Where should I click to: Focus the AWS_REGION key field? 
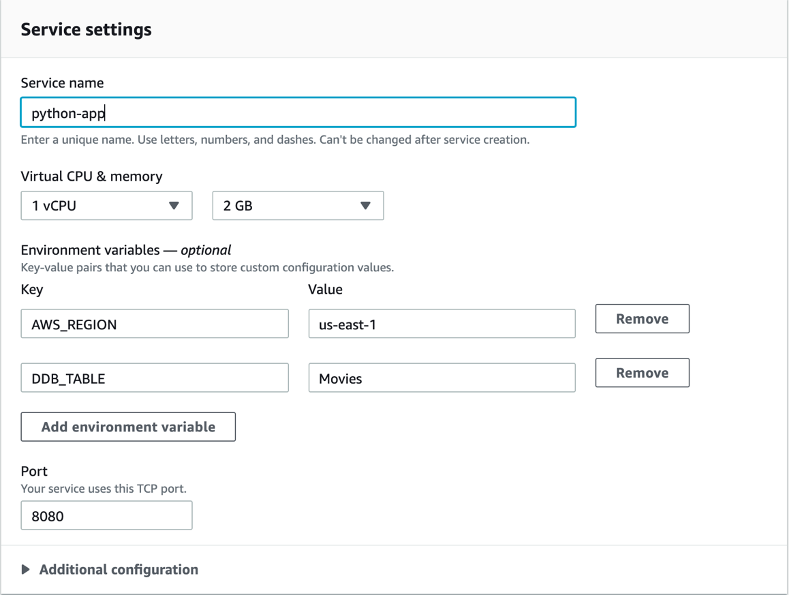pyautogui.click(x=154, y=324)
